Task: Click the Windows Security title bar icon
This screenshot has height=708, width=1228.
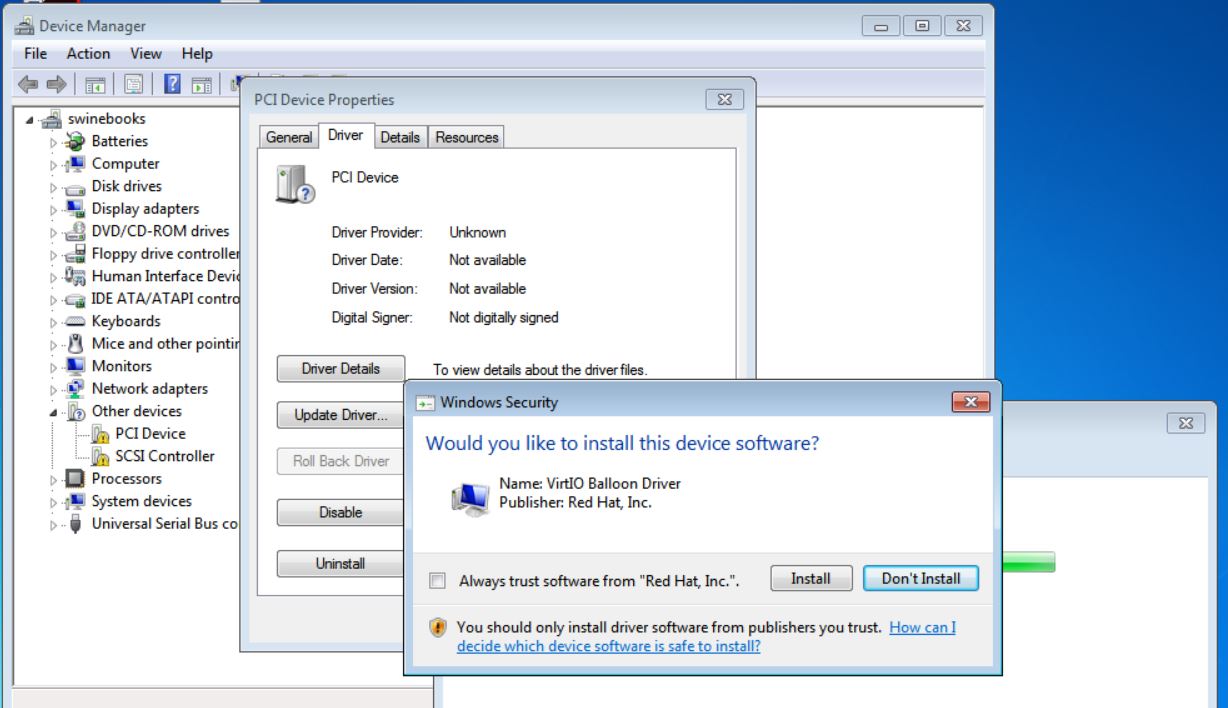Action: coord(425,403)
